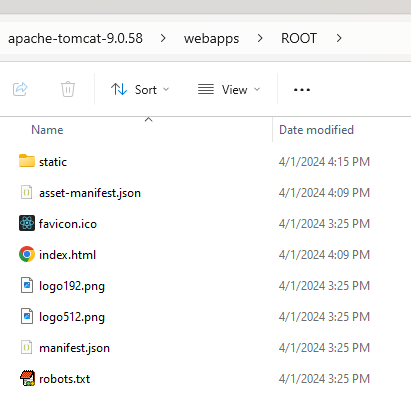Click index.html date modified value

[324, 255]
